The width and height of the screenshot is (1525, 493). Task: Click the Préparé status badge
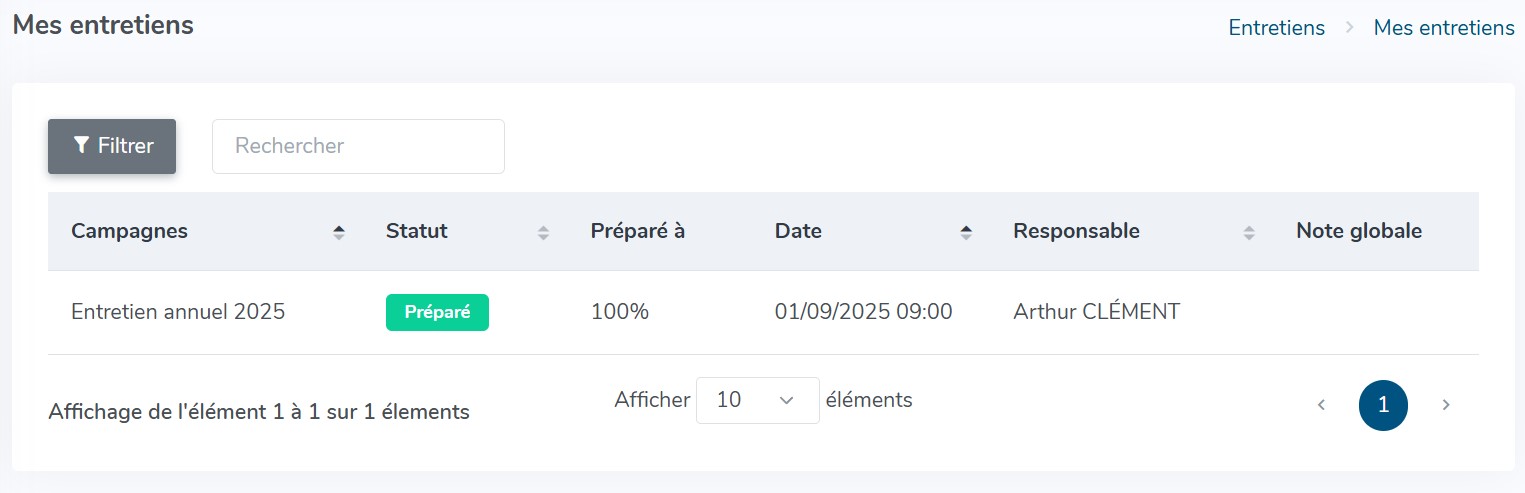(437, 312)
